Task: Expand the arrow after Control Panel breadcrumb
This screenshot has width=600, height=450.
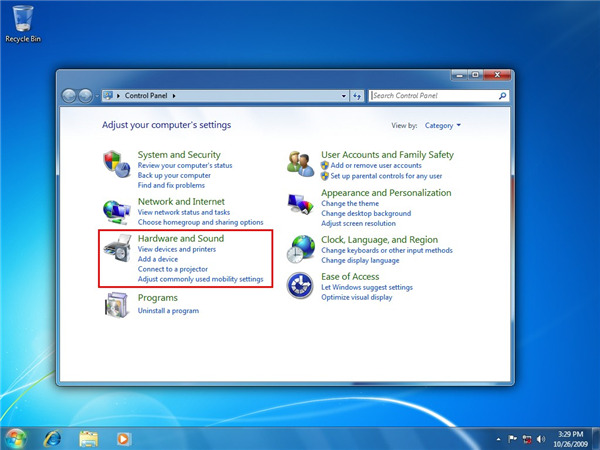Action: click(174, 96)
